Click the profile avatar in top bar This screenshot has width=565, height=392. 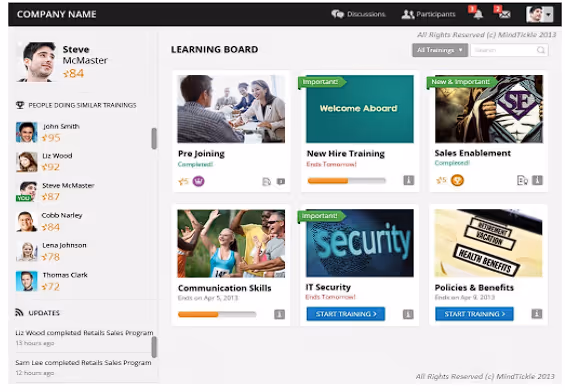coord(534,14)
